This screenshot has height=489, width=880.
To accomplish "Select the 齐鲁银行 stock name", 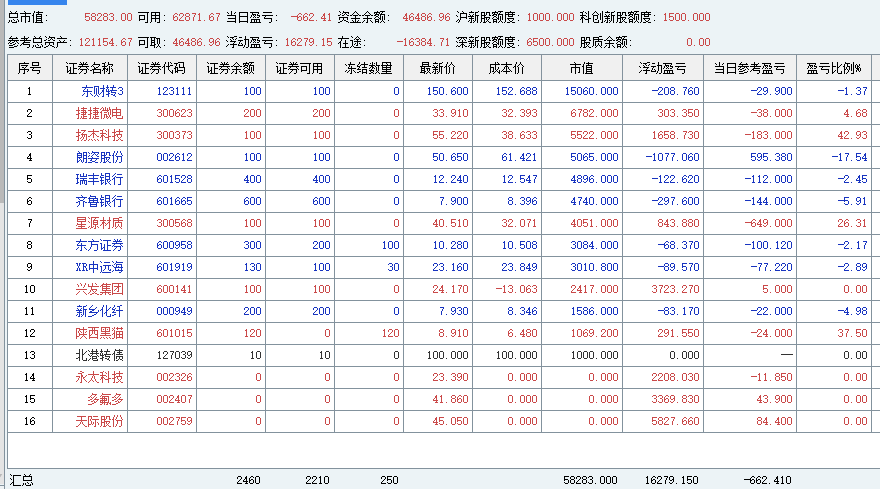I will pos(99,201).
